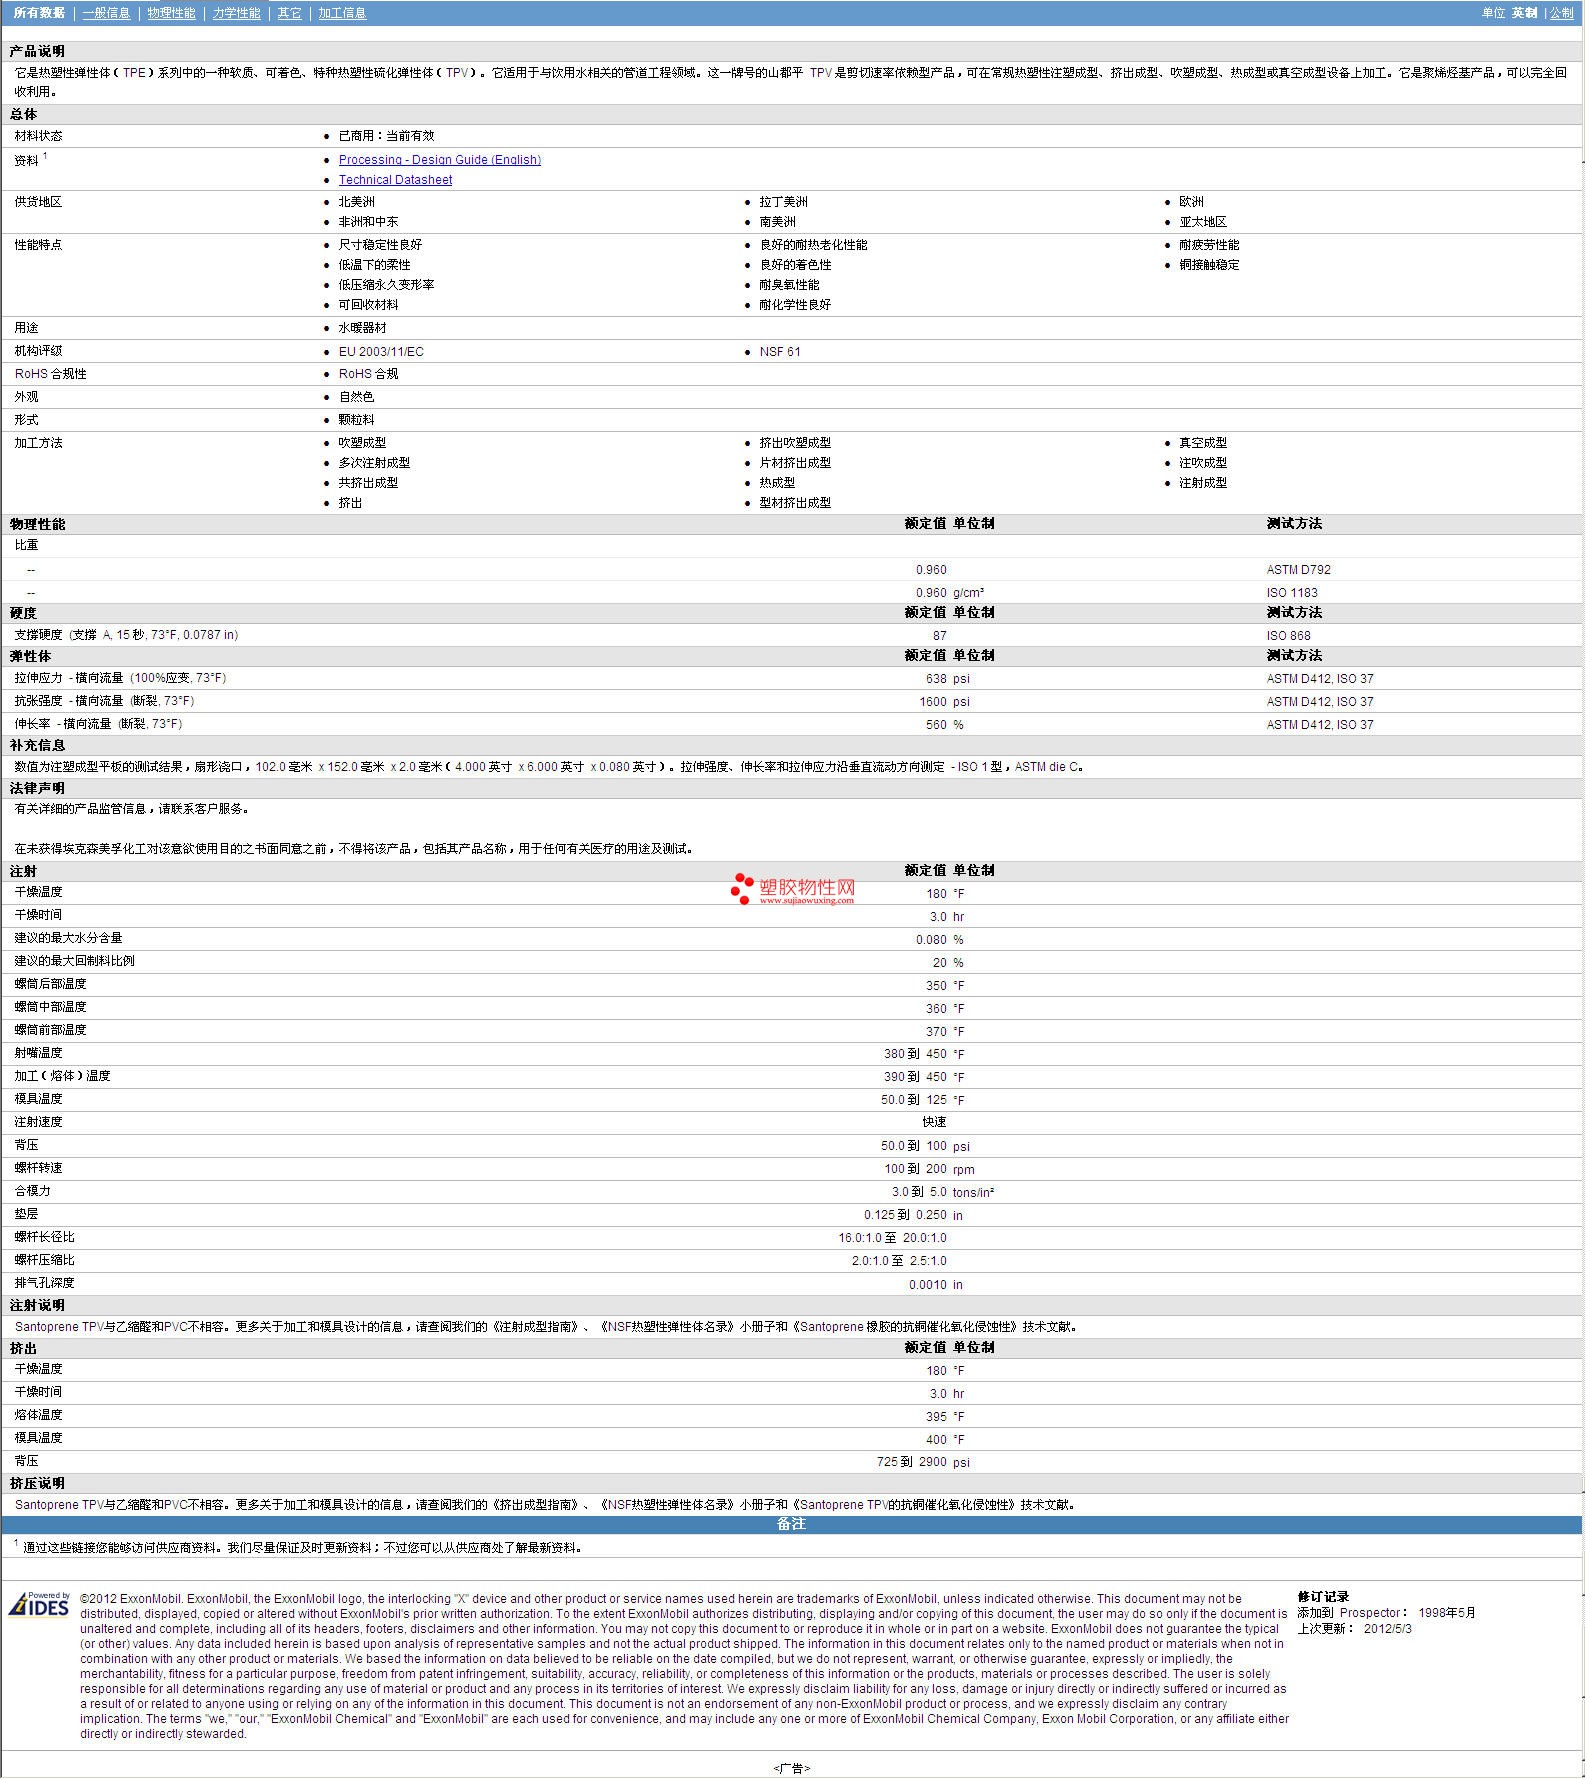Viewport: 1585px width, 1779px height.
Task: Open Processing - Design Guide (English) link
Action: 439,160
